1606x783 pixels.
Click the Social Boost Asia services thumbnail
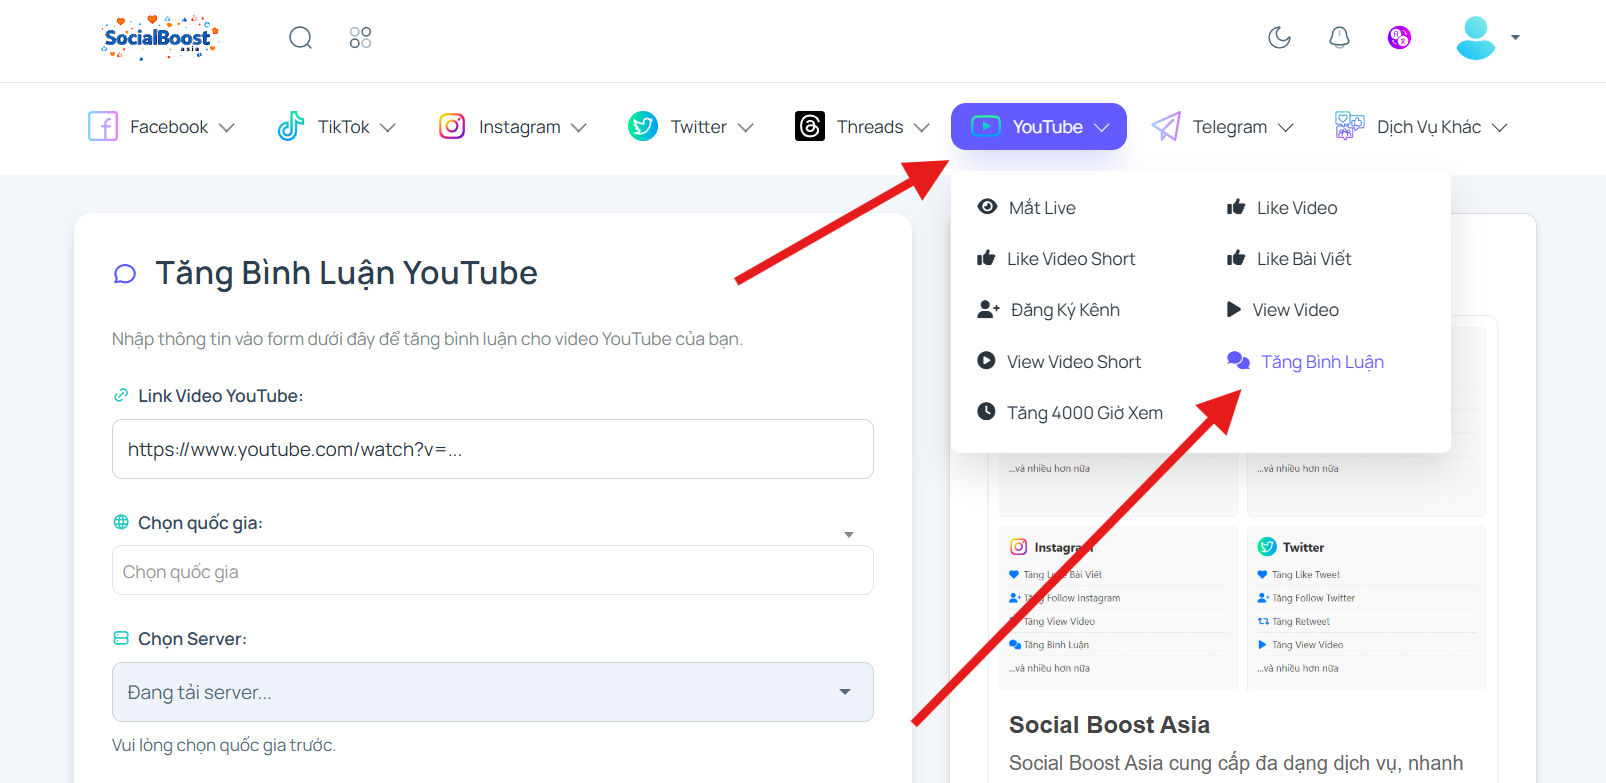(1242, 503)
